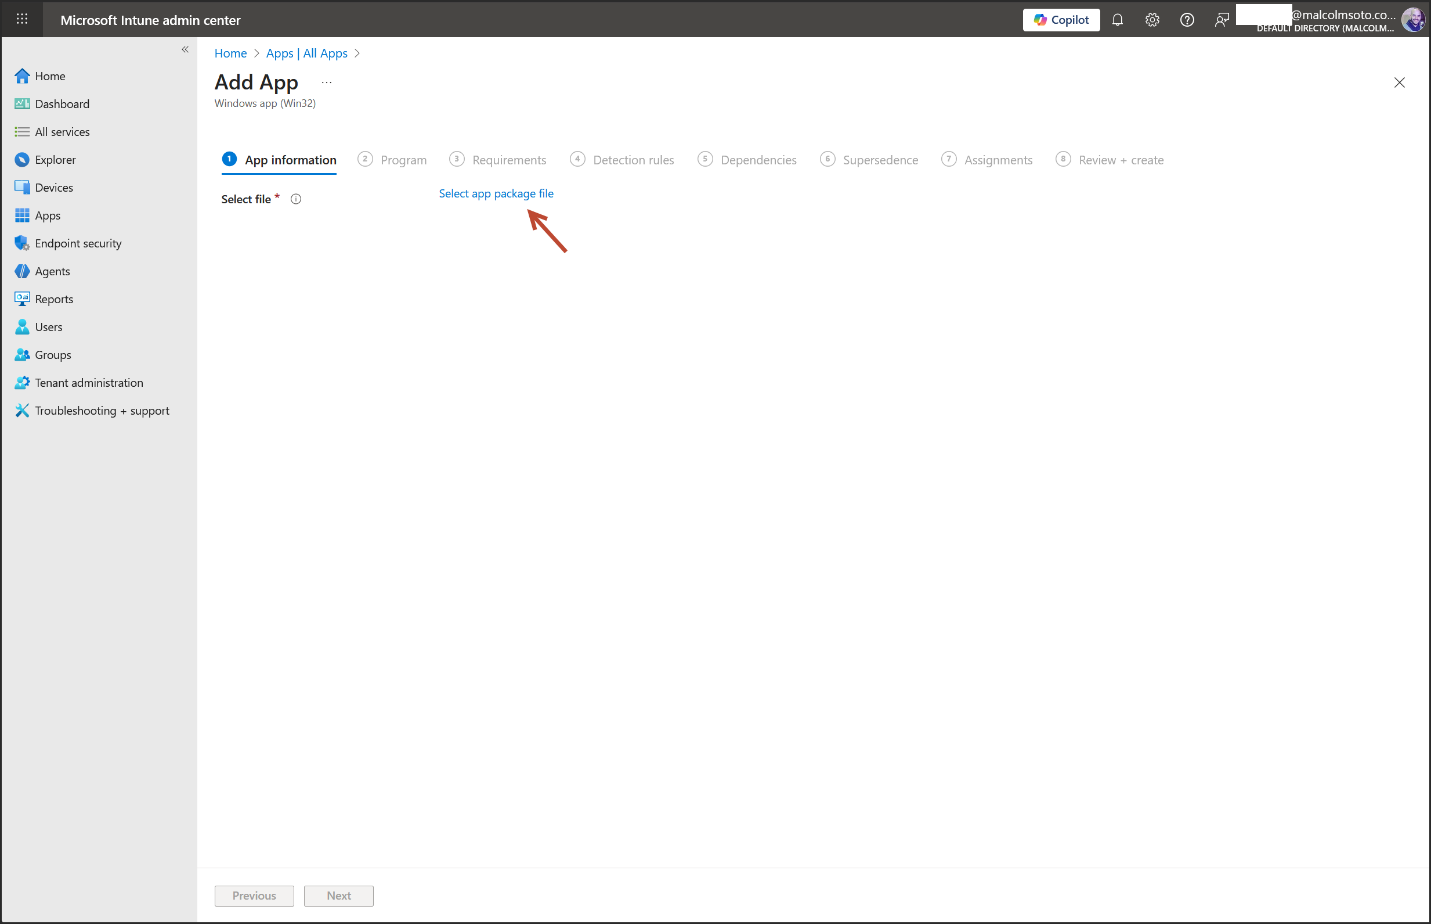The width and height of the screenshot is (1431, 924).
Task: Click the account profile avatar
Action: click(x=1412, y=20)
